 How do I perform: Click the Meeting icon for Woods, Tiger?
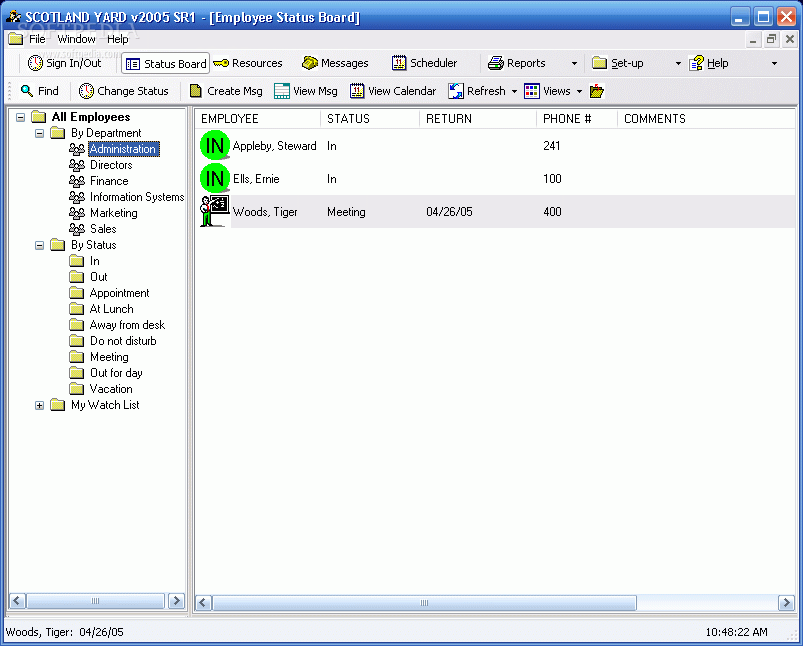pos(215,211)
